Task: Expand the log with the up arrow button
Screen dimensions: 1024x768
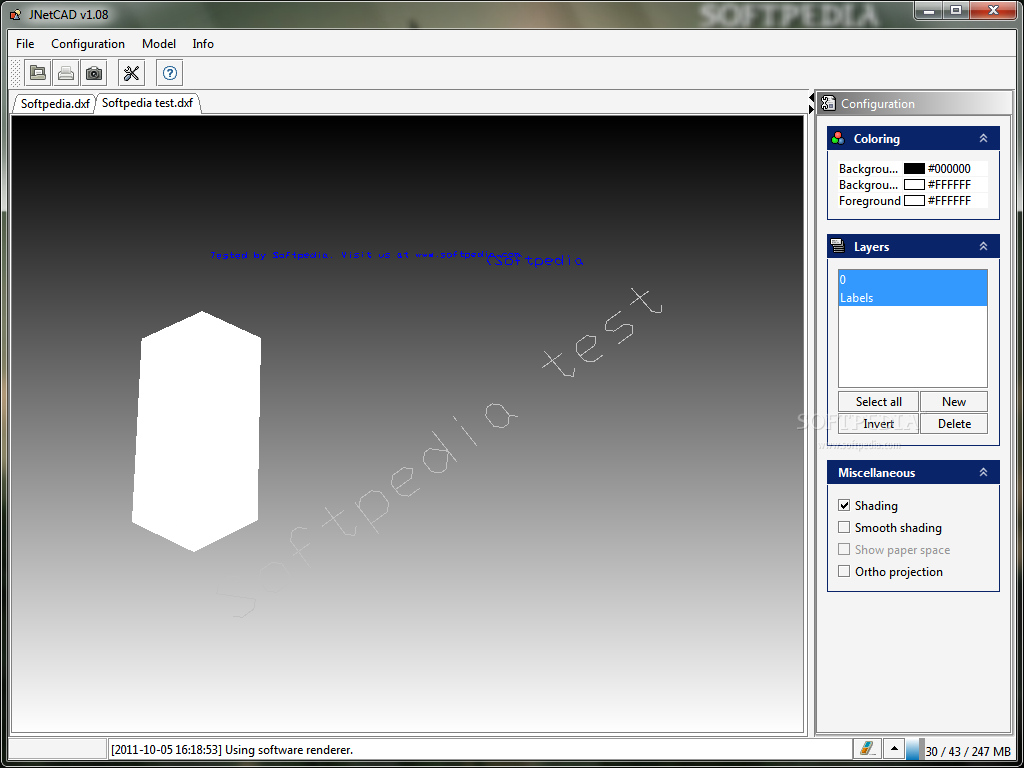Action: [894, 750]
